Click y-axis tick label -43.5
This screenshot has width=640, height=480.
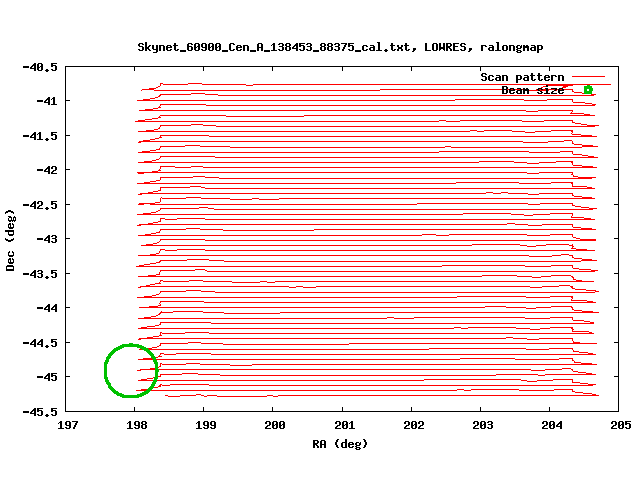point(40,274)
